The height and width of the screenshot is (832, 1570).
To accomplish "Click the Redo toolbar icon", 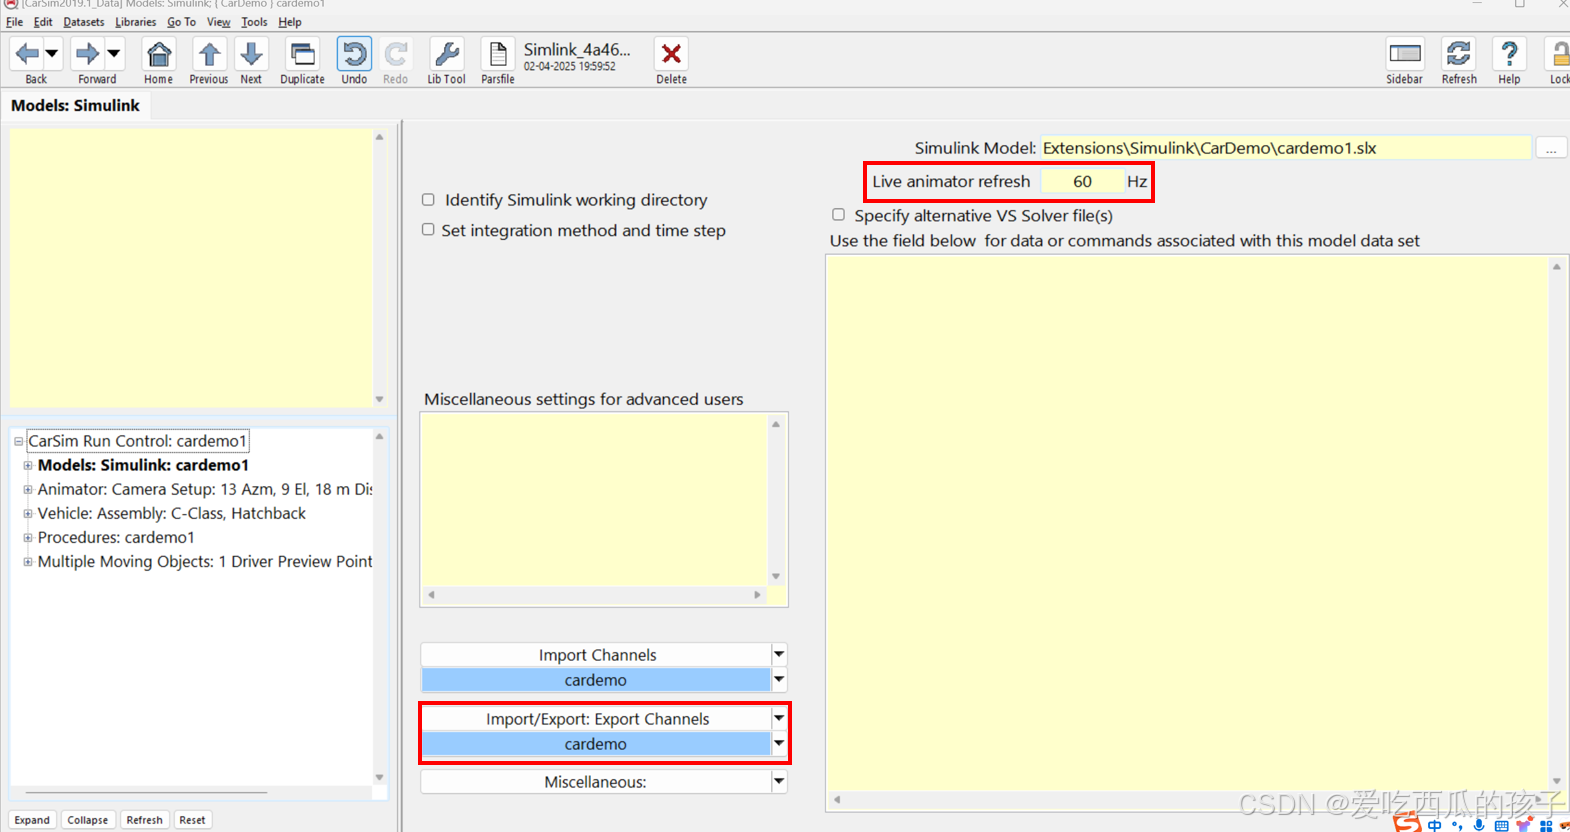I will pos(395,54).
